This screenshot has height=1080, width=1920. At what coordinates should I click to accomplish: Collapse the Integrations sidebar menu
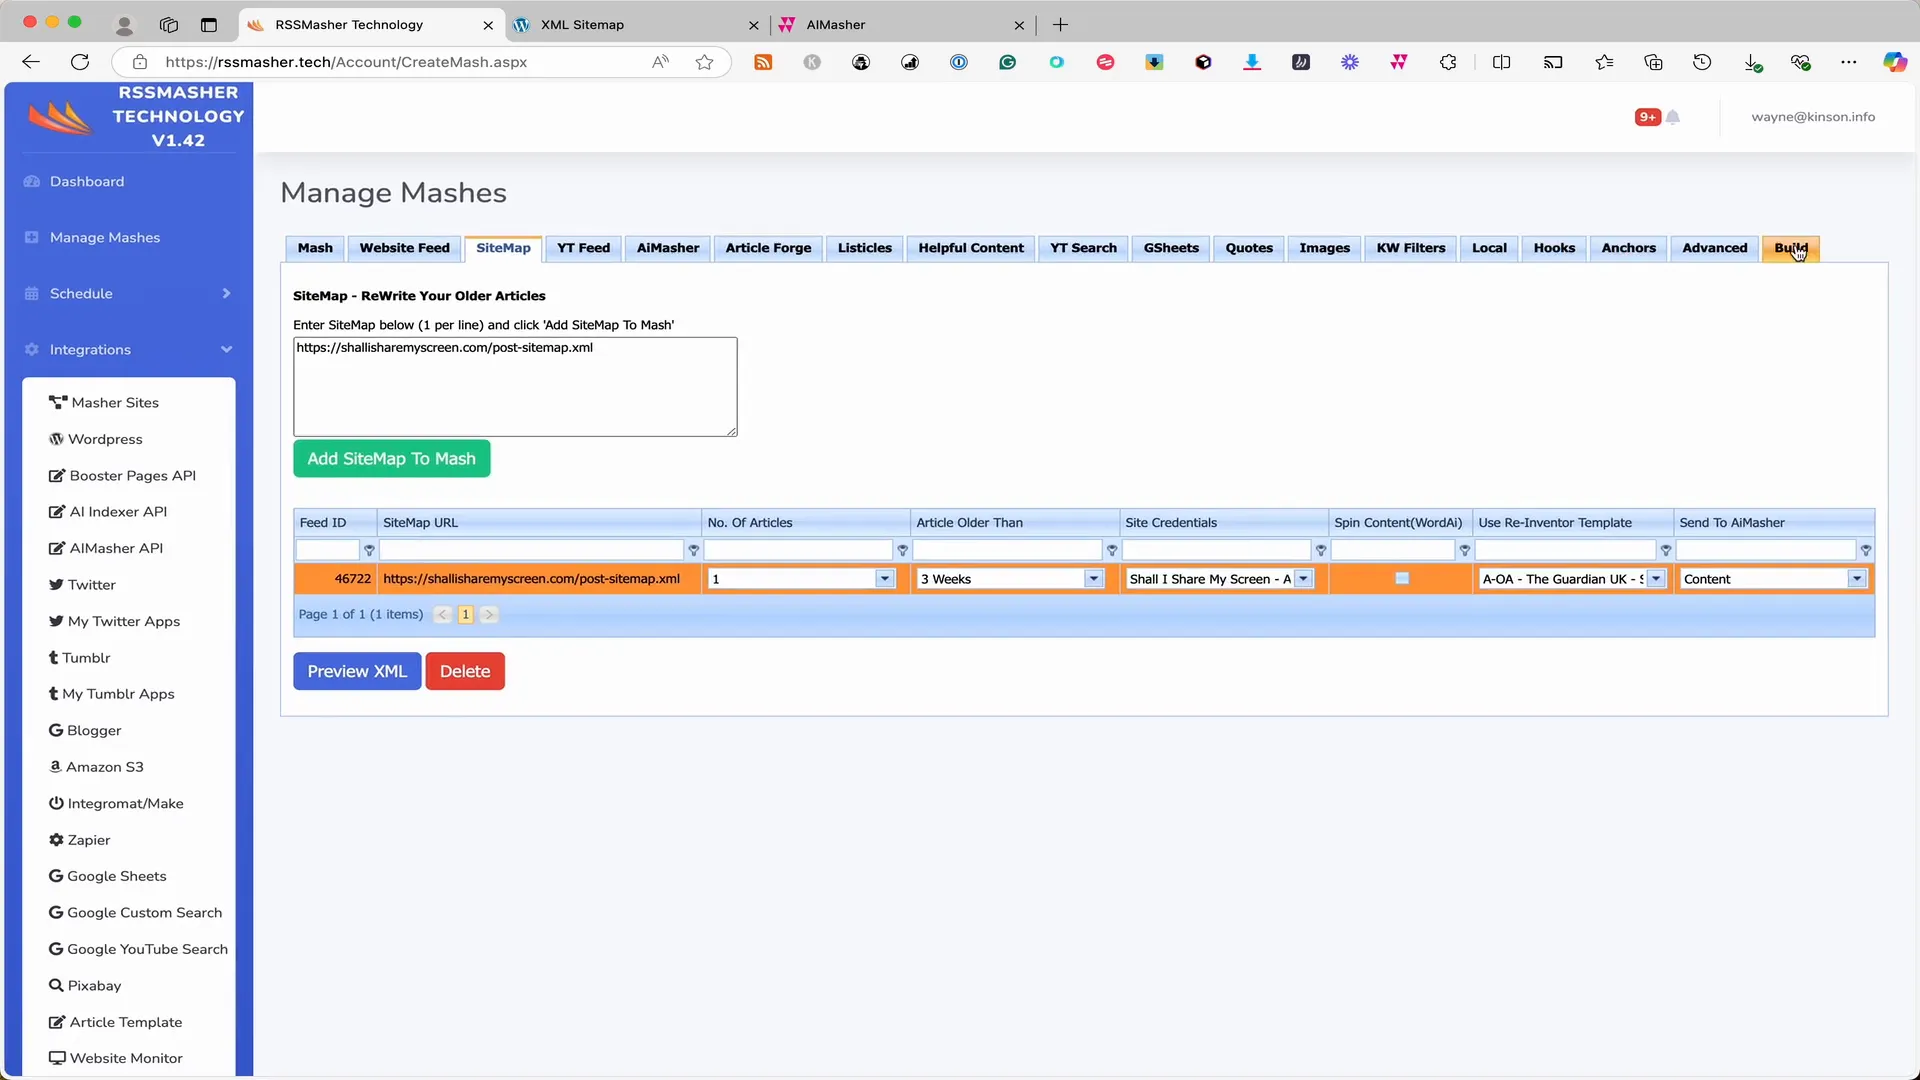[x=127, y=349]
